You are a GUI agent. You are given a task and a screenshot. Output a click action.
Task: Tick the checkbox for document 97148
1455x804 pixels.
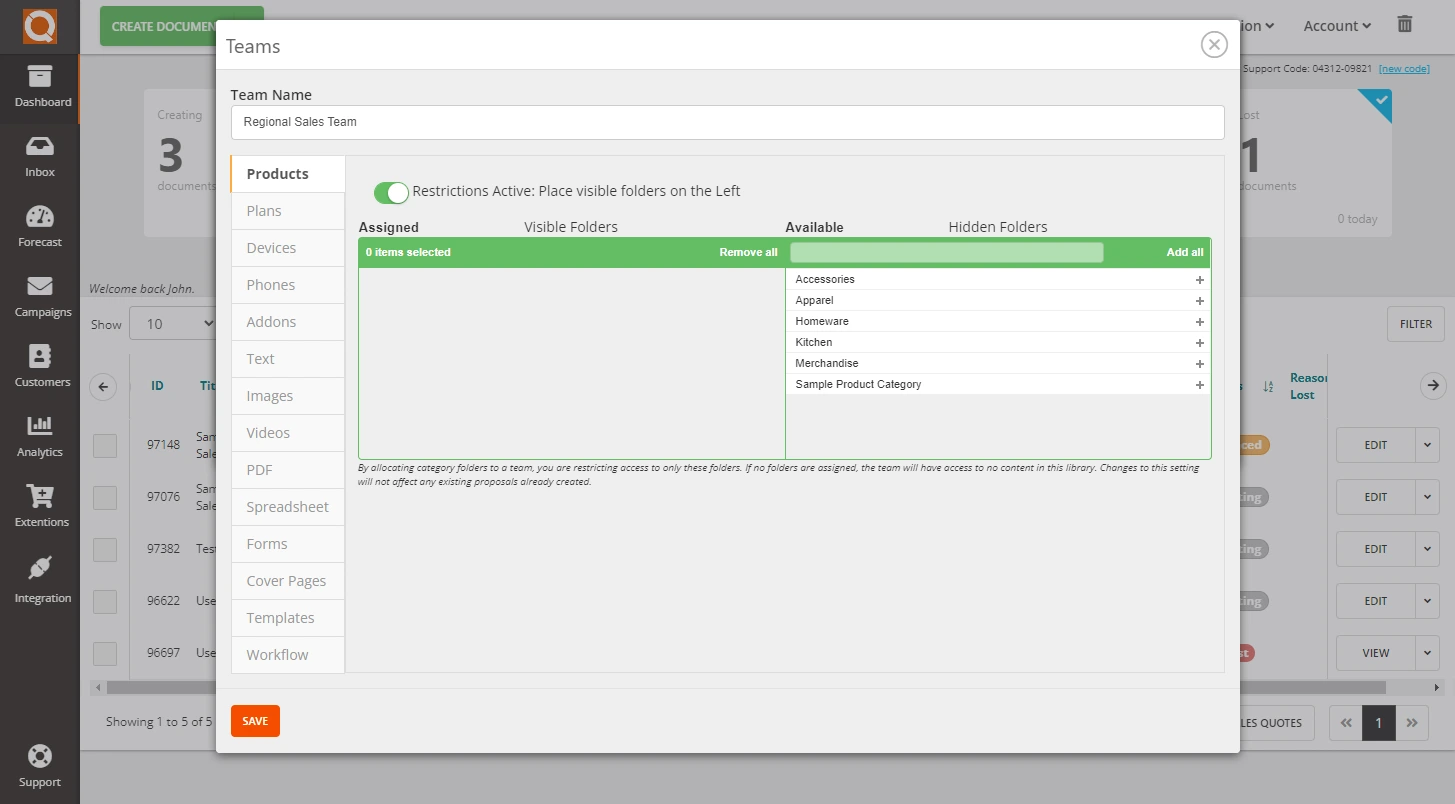click(105, 445)
